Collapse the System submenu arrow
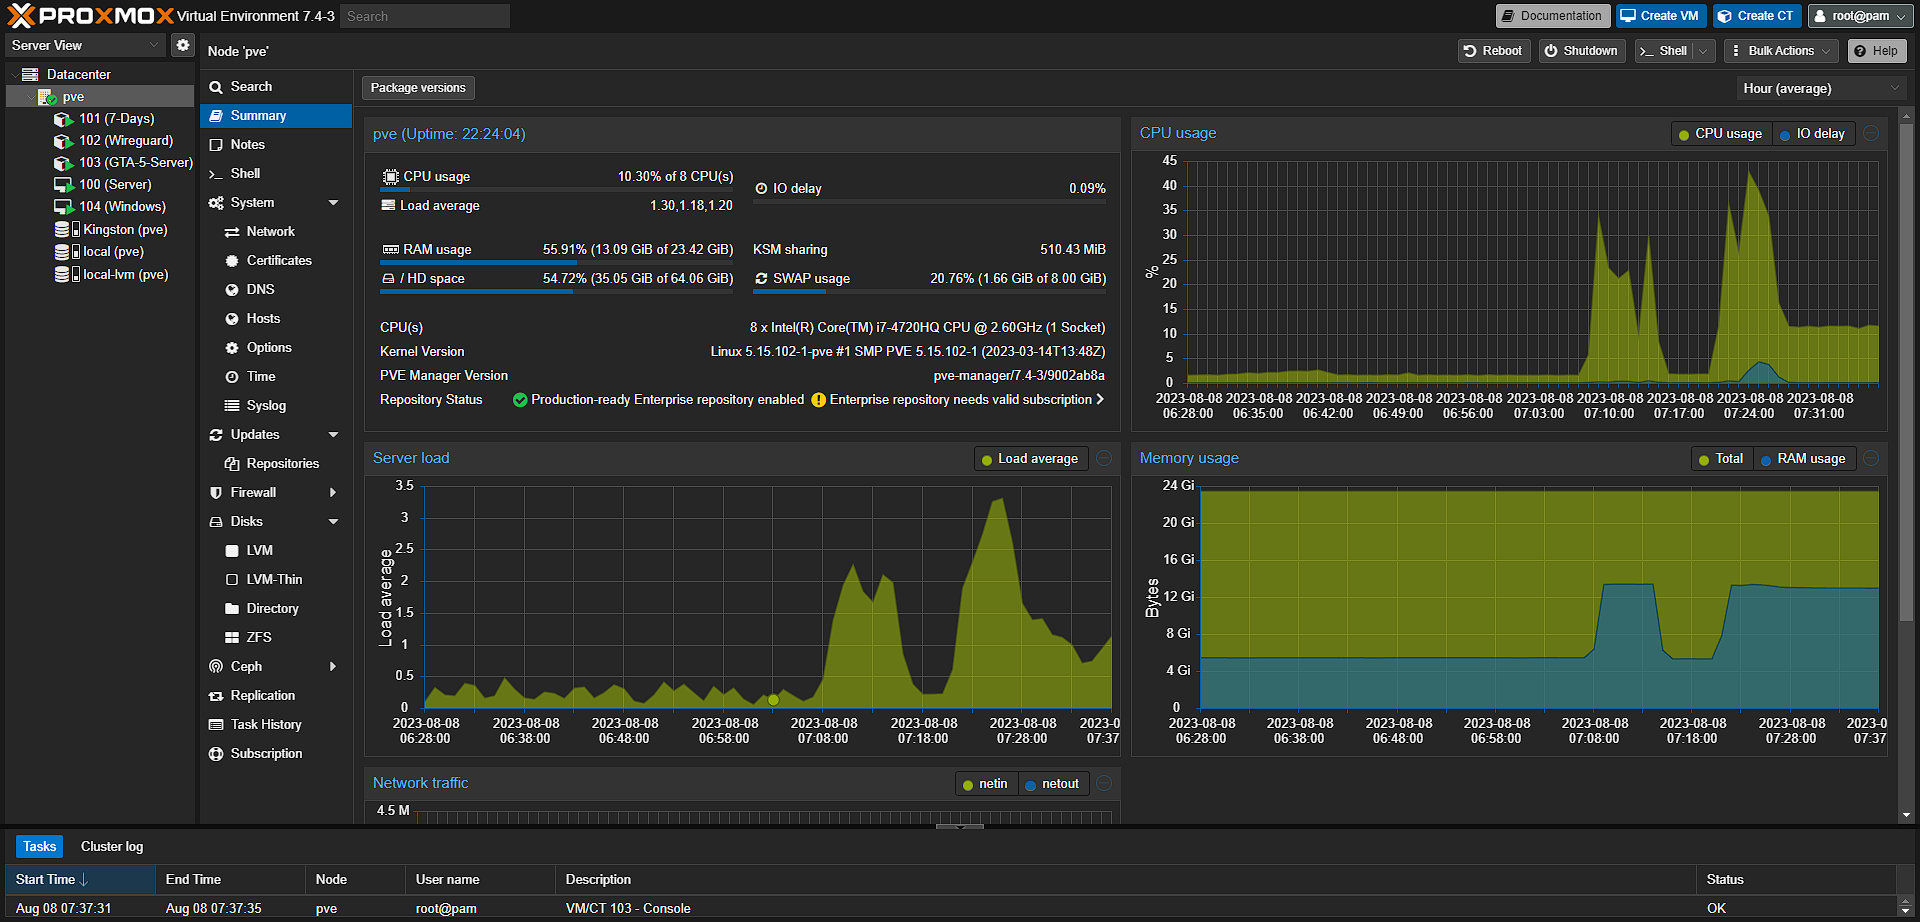This screenshot has height=922, width=1920. tap(334, 203)
